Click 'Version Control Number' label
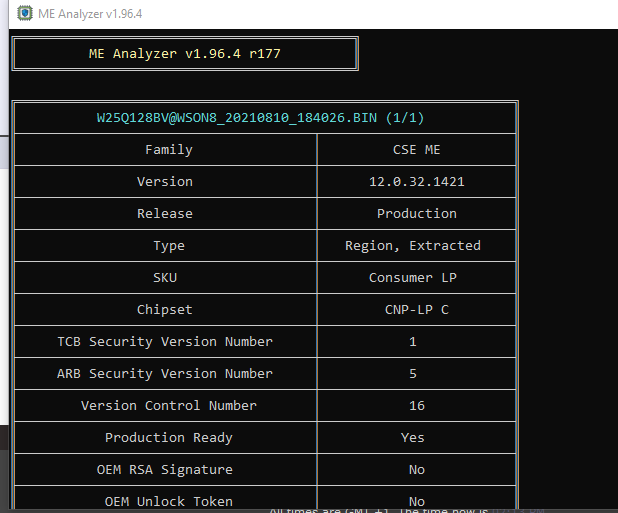The width and height of the screenshot is (618, 513). (169, 405)
